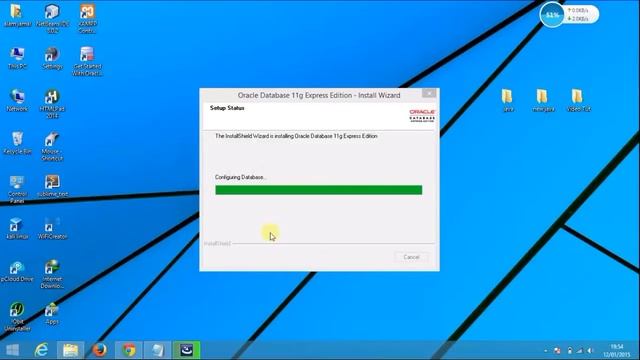Open the user folder icon top-left of desktop

point(17,15)
